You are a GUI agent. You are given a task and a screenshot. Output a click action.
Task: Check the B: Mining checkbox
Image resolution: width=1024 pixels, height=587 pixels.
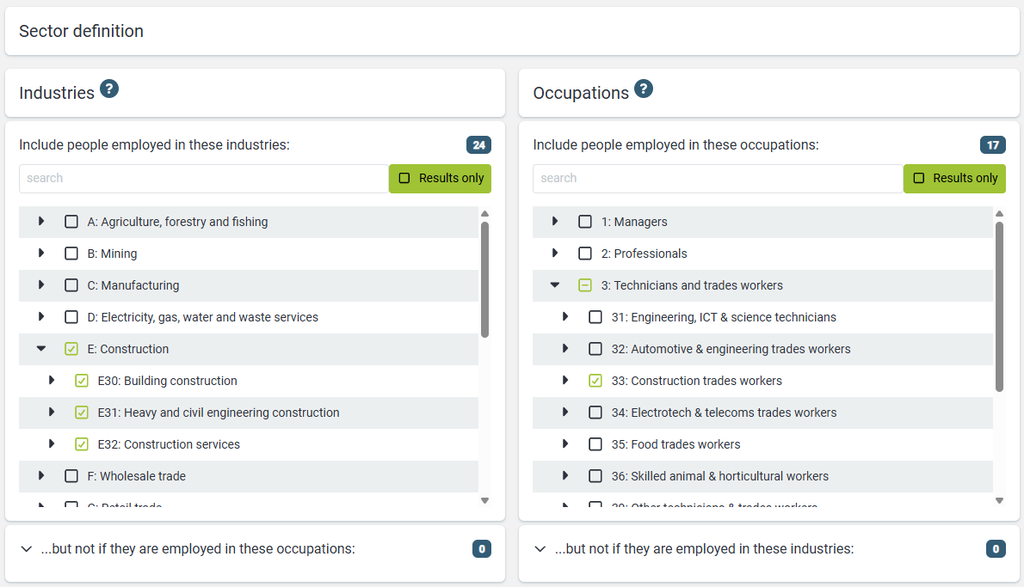click(x=71, y=253)
